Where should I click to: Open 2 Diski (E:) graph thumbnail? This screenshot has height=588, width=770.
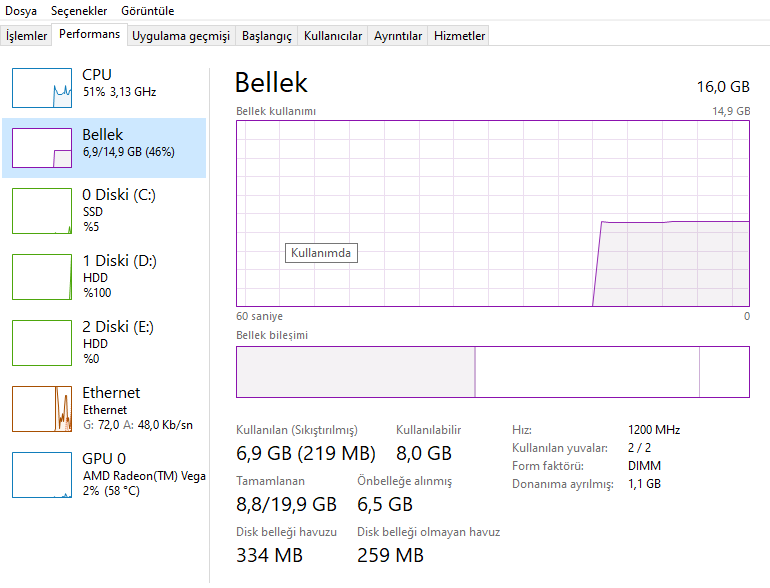42,342
